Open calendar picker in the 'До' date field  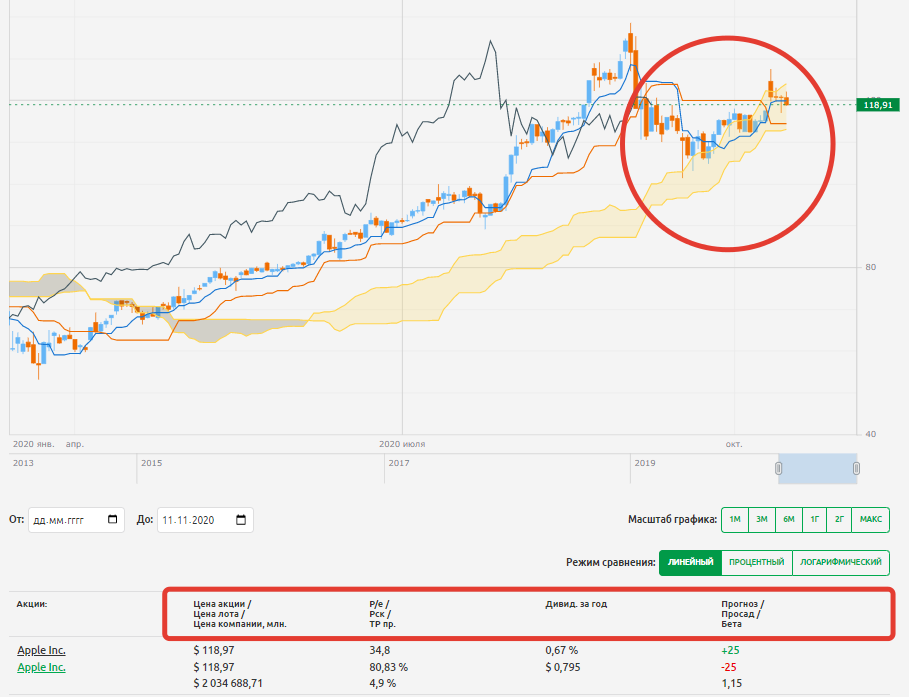pos(241,520)
